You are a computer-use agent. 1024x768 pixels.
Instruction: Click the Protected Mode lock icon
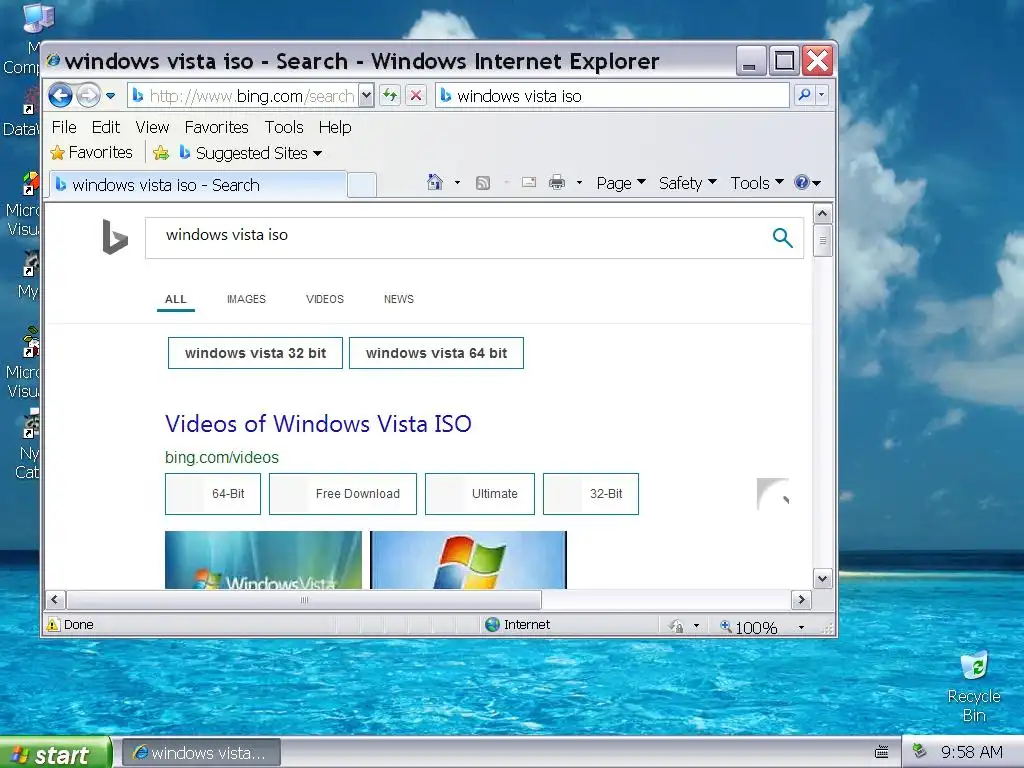[x=676, y=626]
